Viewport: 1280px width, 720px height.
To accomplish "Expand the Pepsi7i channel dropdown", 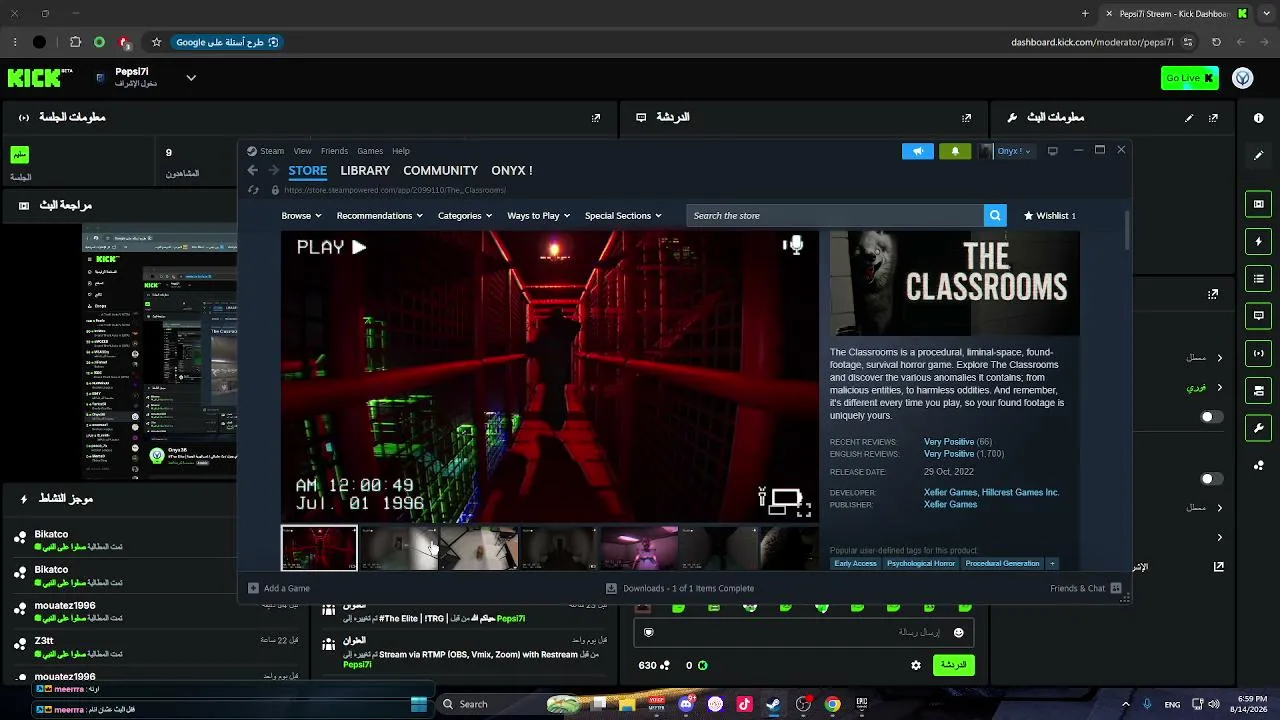I will [x=191, y=78].
